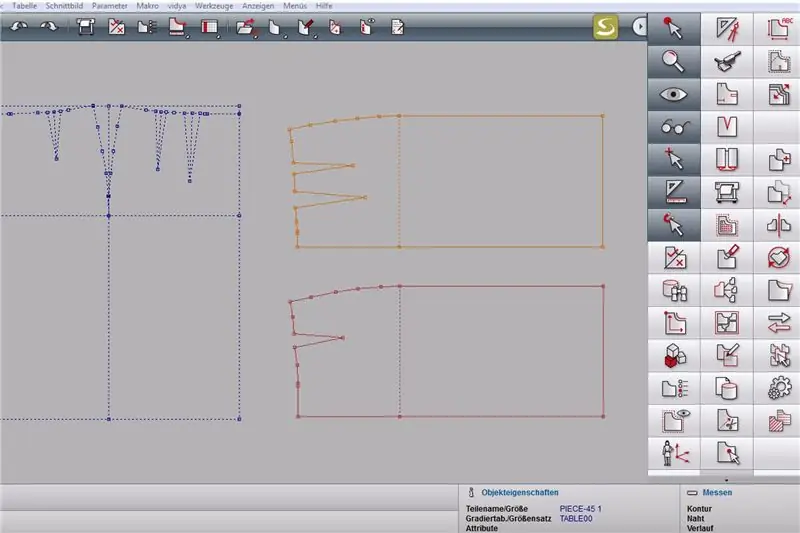Viewport: 800px width, 533px height.
Task: Click panel check-and-cross piece icon
Action: [673, 258]
